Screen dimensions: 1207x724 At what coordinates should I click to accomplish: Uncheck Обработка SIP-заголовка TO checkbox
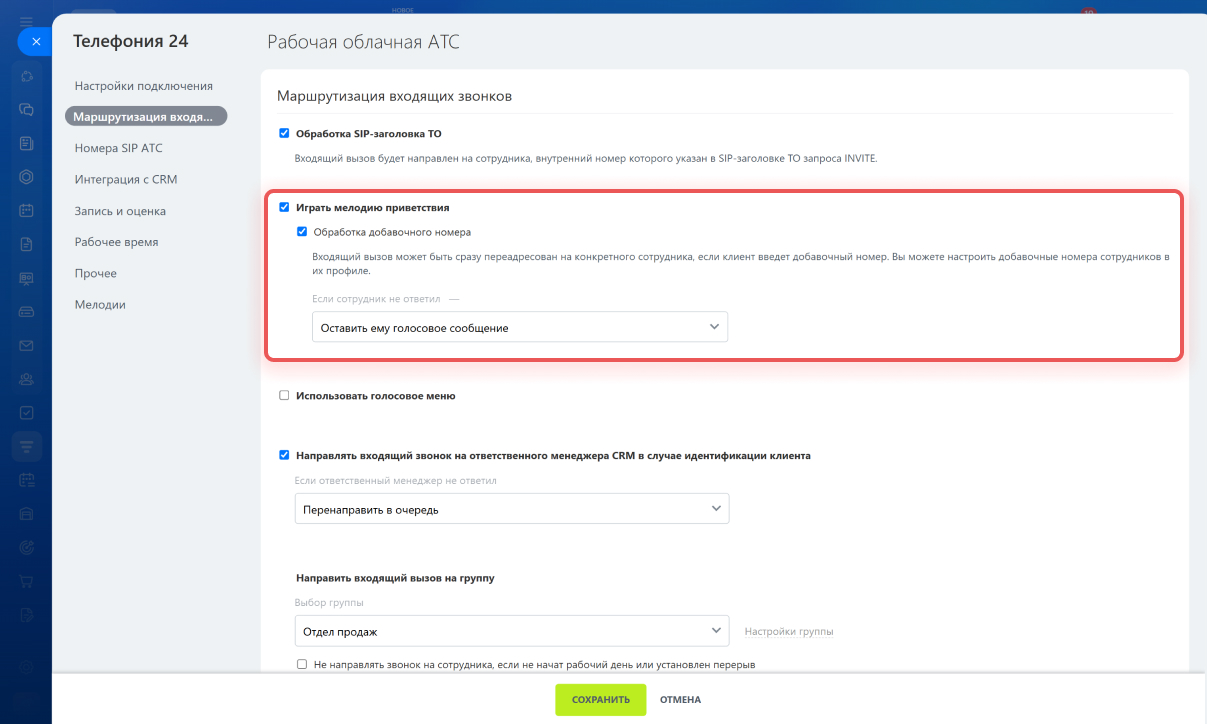(x=284, y=133)
